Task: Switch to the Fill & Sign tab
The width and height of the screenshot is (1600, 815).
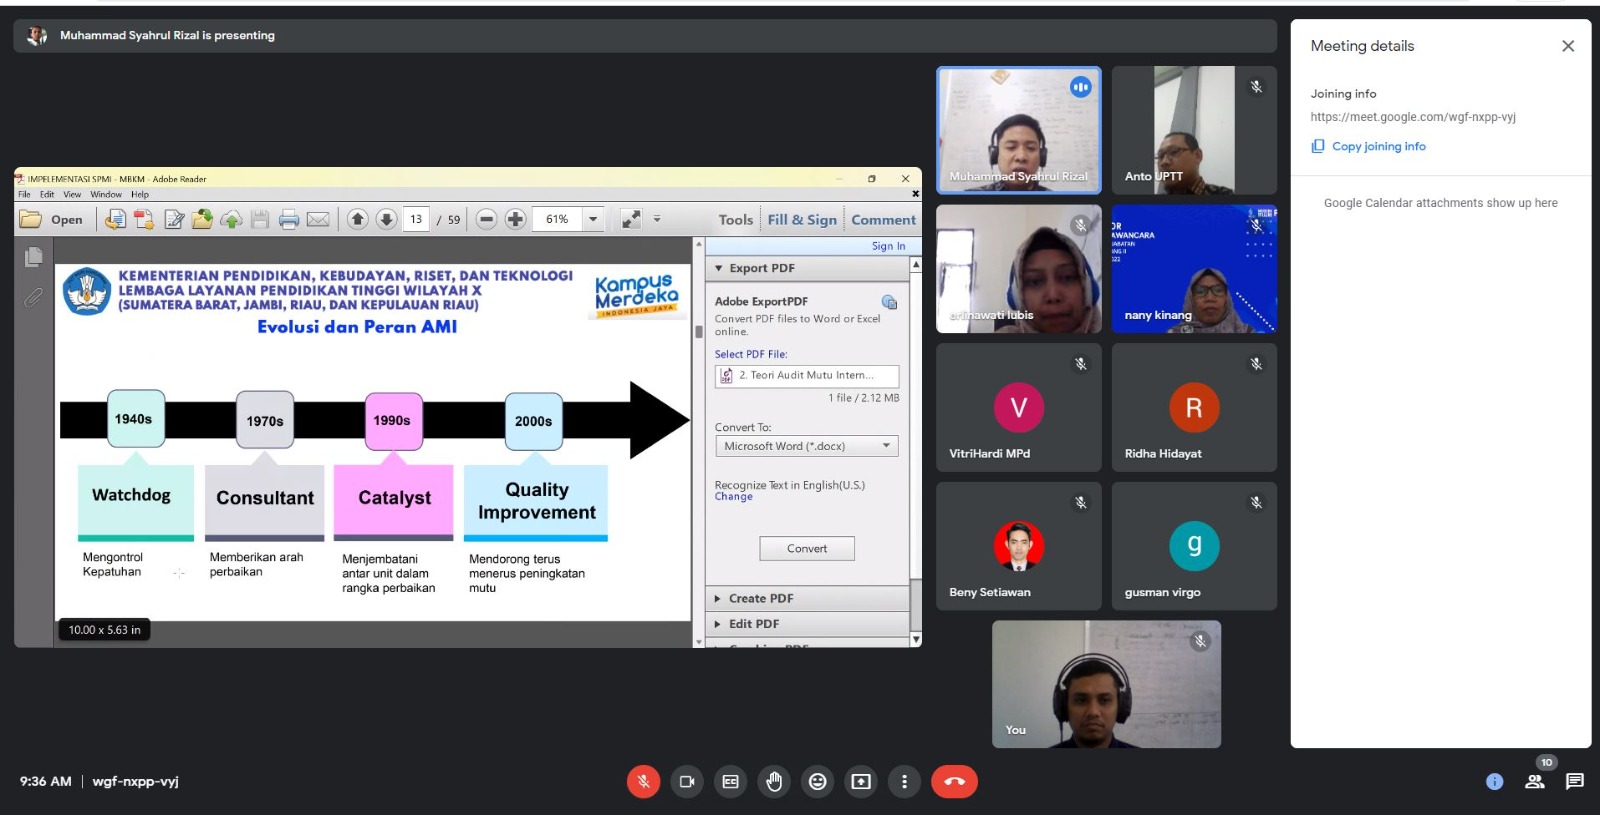Action: pos(802,220)
